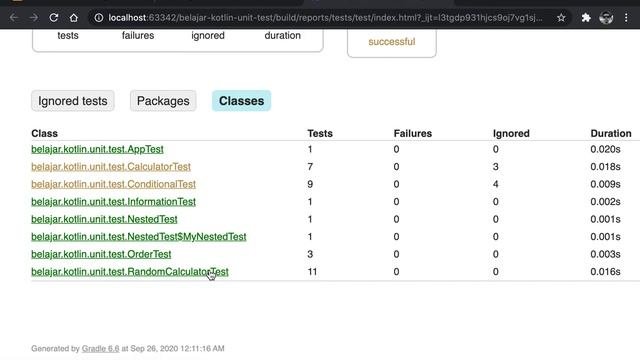Reload the test report page
Screen dimensions: 640x360
(53, 18)
